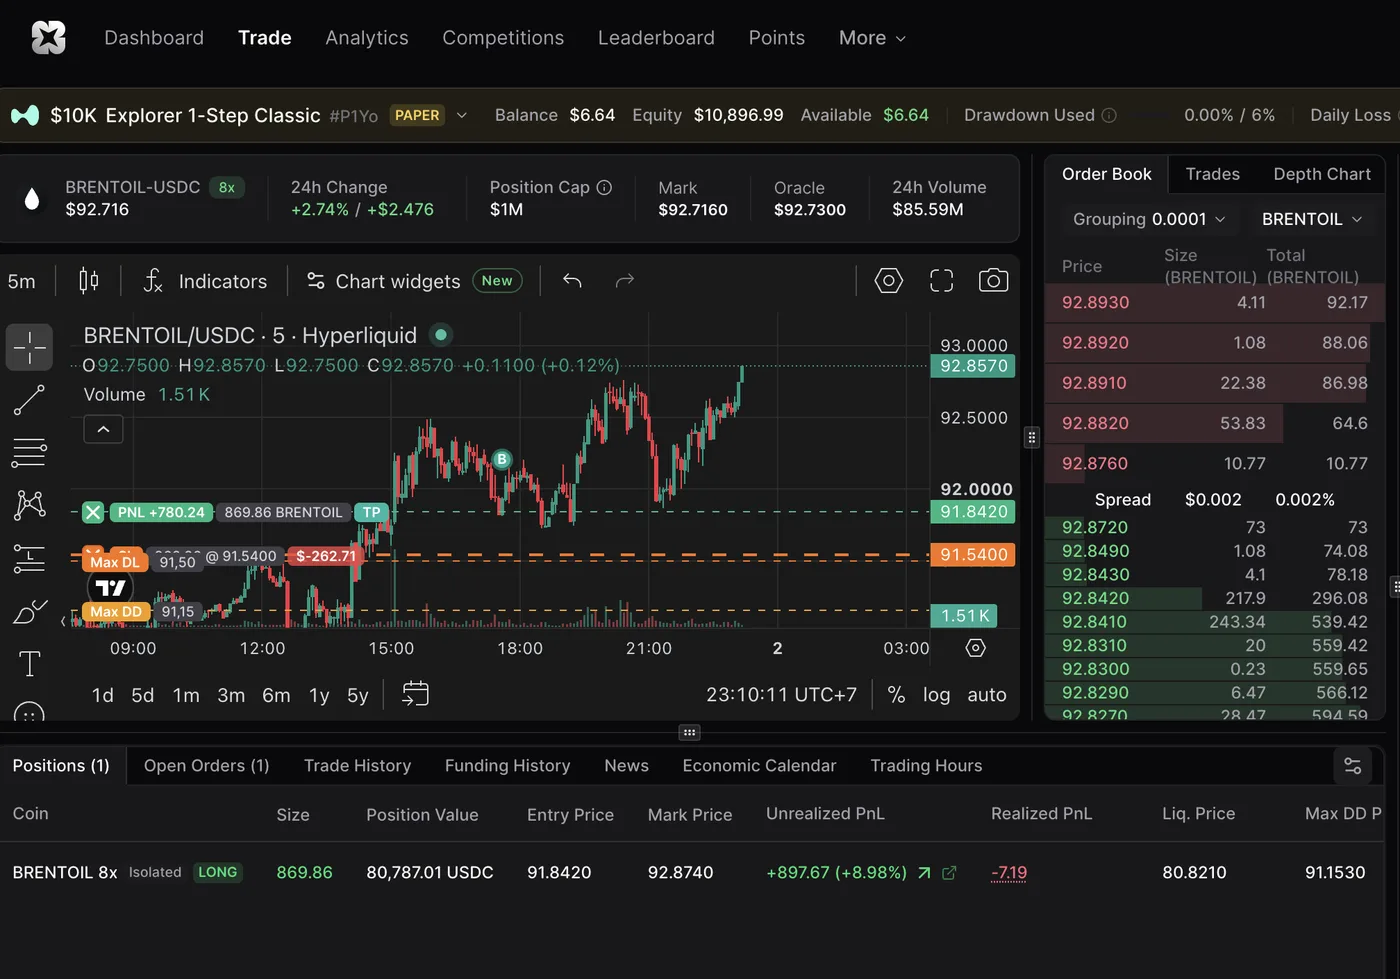This screenshot has height=979, width=1400.
Task: Open the BRENTOIL unit dropdown in order book
Action: [1311, 219]
